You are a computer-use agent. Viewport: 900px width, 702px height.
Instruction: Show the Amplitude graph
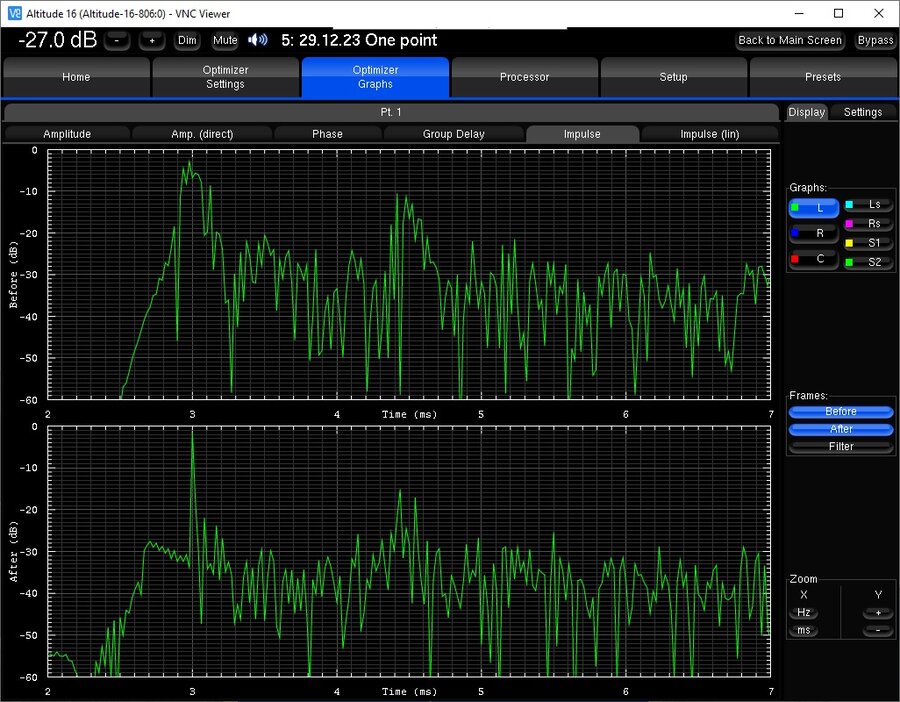(x=67, y=134)
